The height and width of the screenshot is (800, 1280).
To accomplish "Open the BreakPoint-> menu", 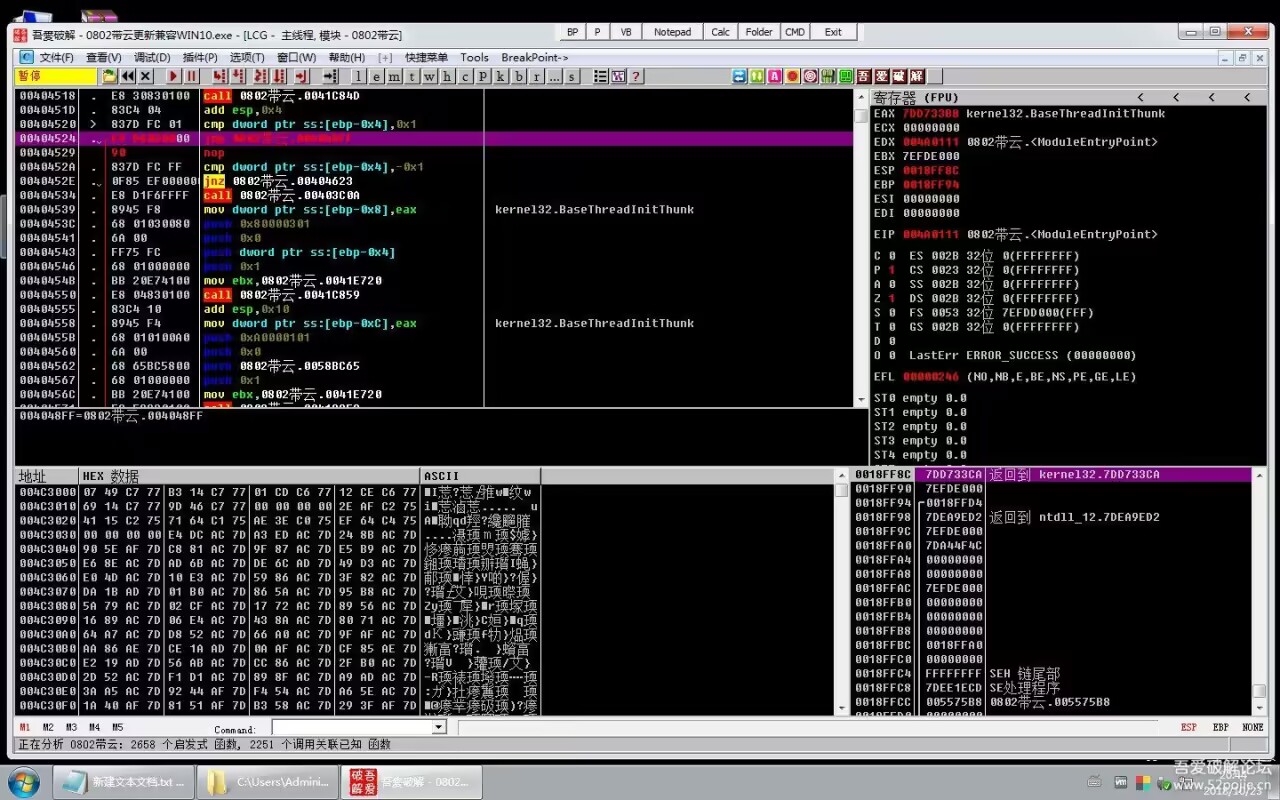I will click(x=534, y=57).
